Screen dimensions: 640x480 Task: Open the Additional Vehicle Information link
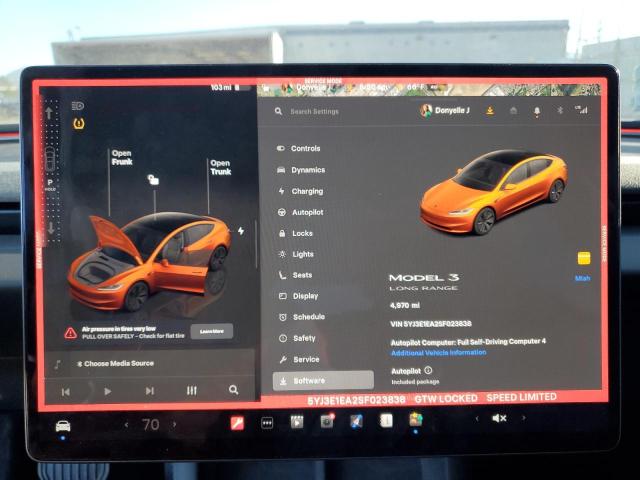(439, 353)
